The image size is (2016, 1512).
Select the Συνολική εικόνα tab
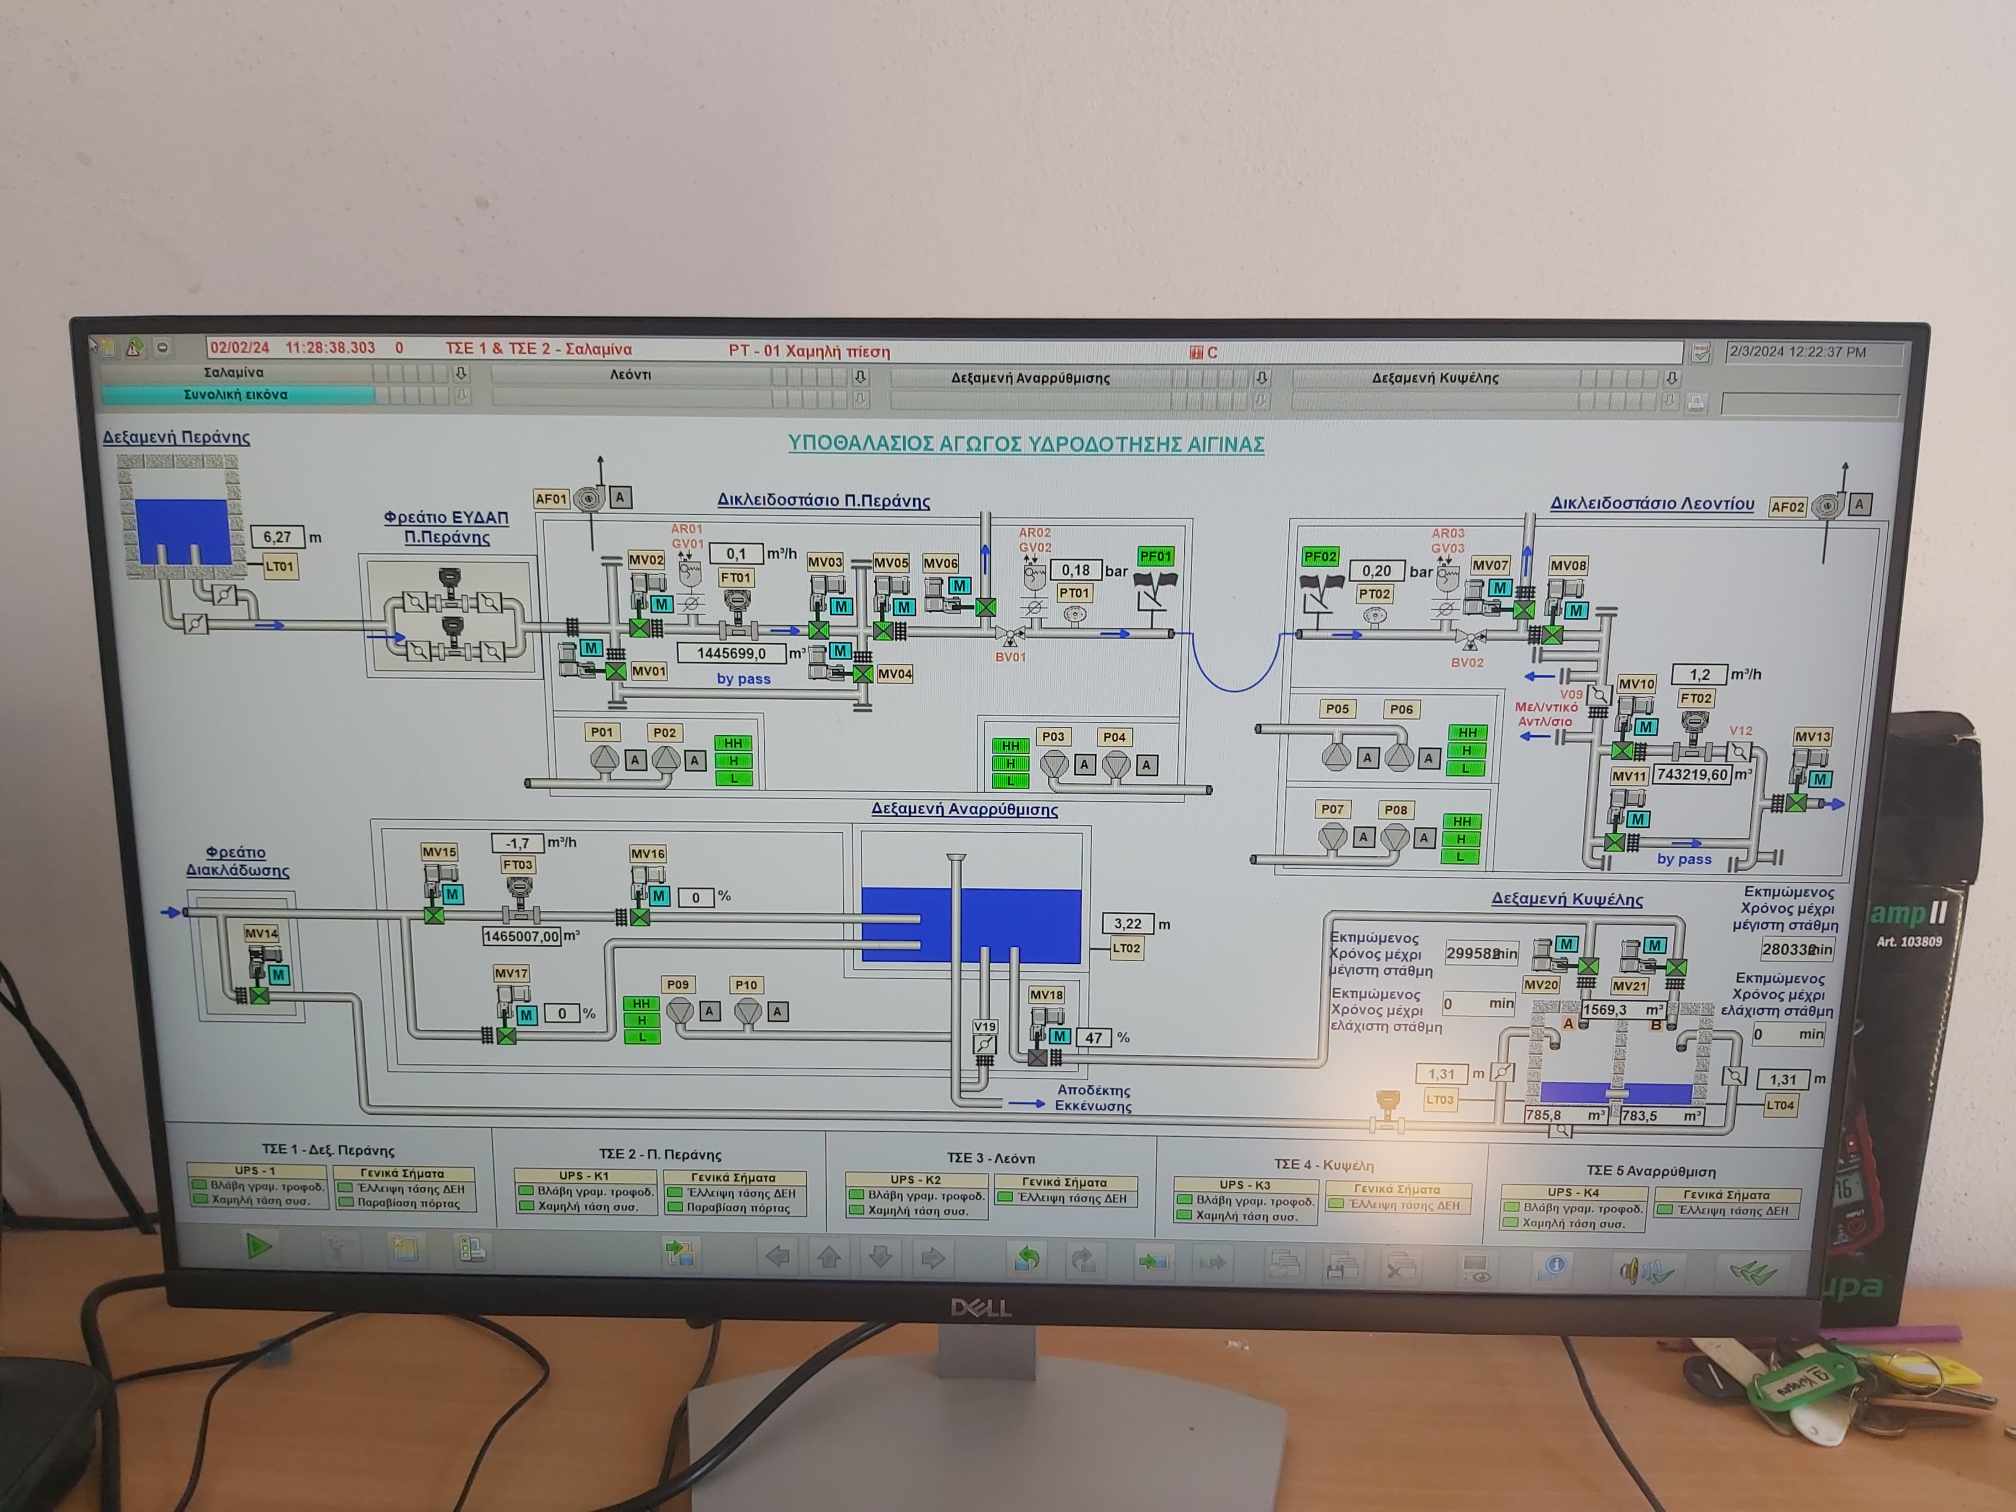pos(237,394)
